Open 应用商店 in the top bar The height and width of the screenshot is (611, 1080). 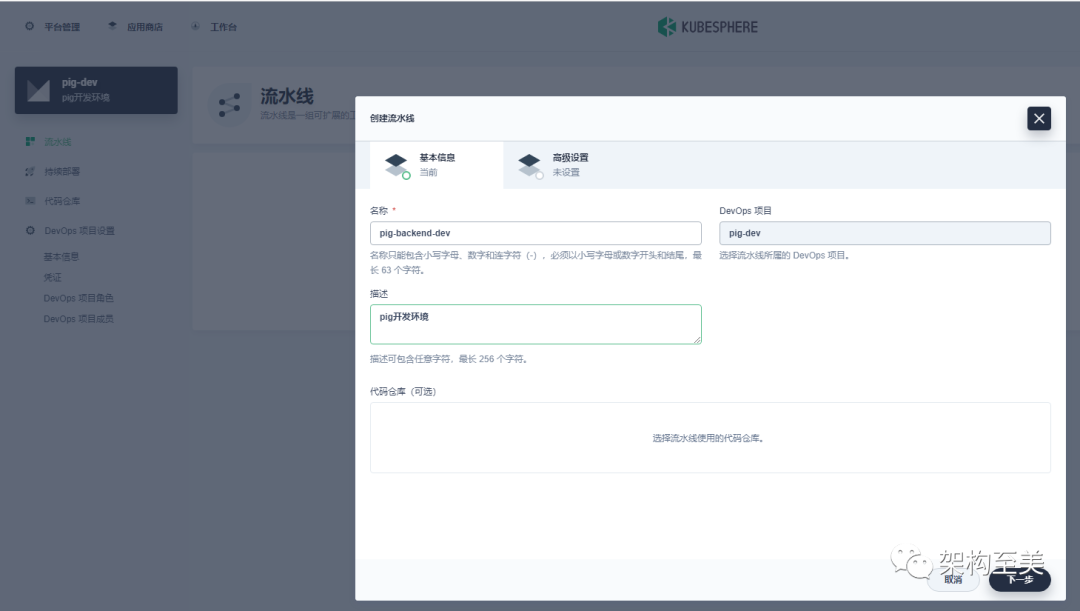pyautogui.click(x=145, y=27)
